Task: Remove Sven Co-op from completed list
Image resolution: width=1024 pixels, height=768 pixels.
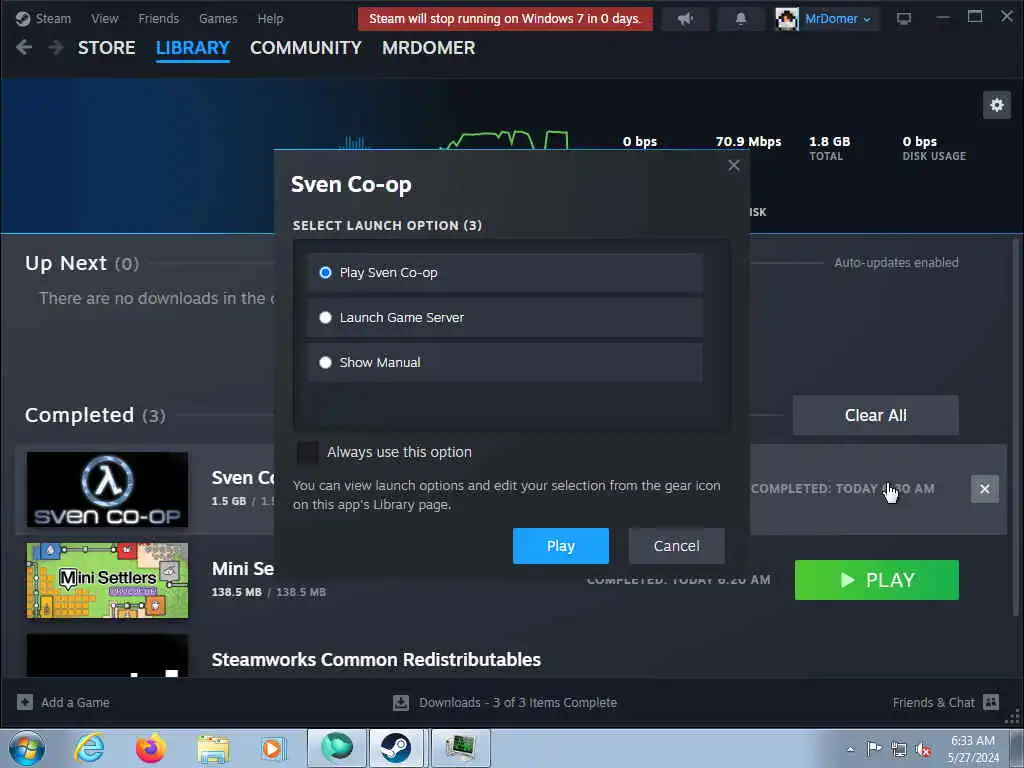Action: click(984, 488)
